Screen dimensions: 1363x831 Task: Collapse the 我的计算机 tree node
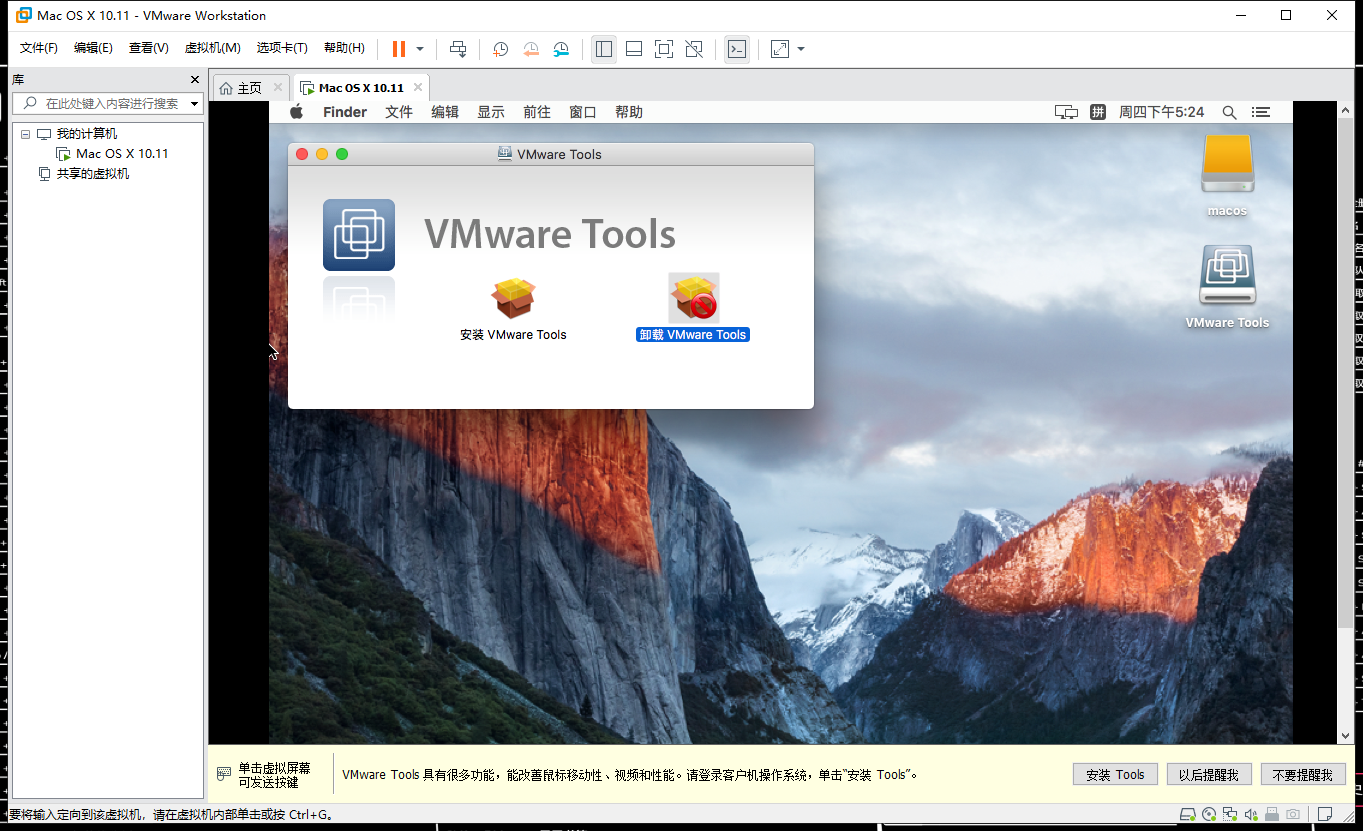click(25, 134)
